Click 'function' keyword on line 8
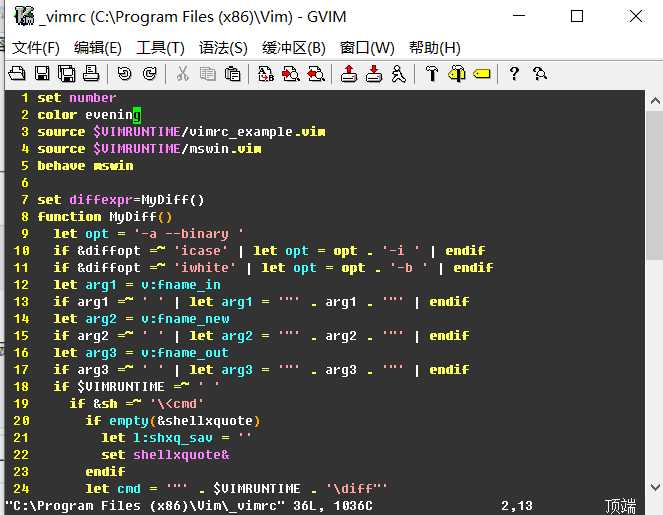 pos(69,216)
